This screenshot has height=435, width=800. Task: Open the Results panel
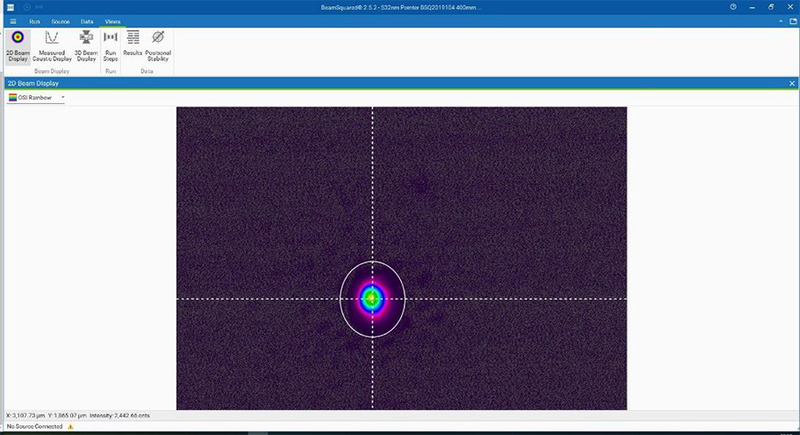coord(133,47)
